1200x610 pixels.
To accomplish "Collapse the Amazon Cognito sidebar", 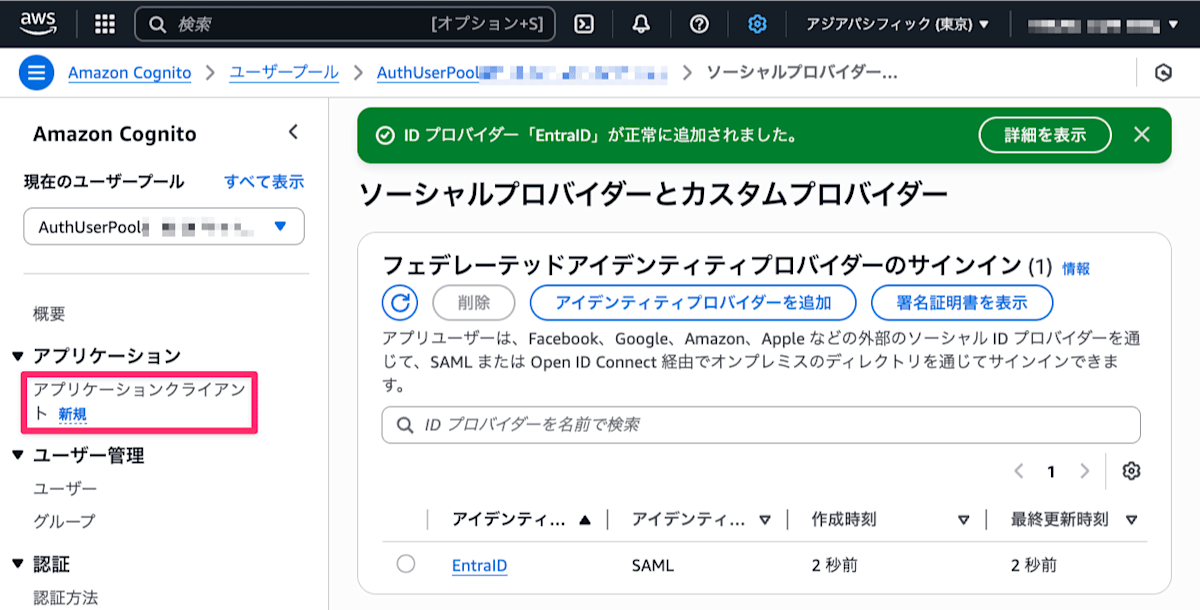I will coord(293,132).
